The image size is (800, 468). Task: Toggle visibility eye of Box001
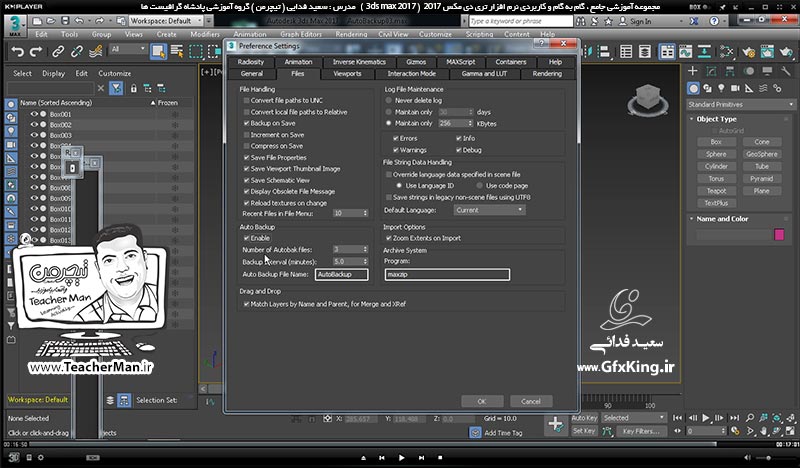[34, 114]
